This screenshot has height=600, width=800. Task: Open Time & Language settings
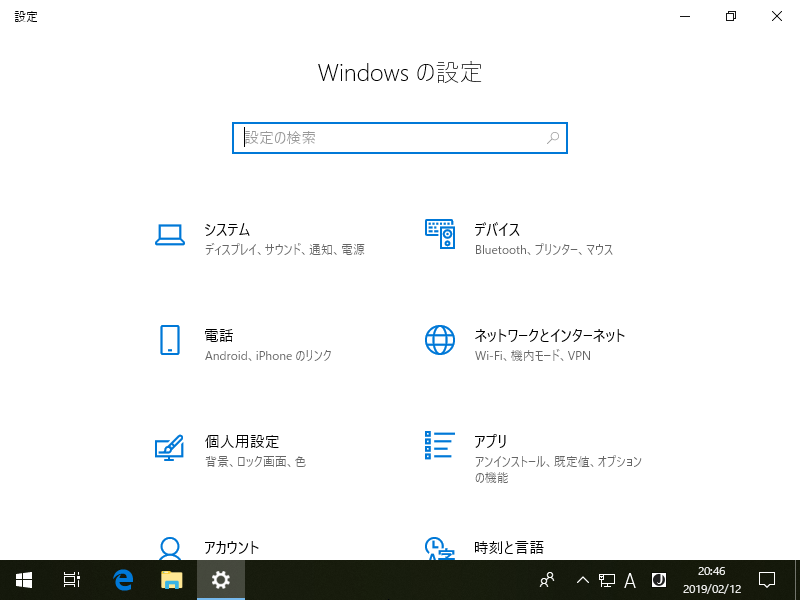[508, 548]
